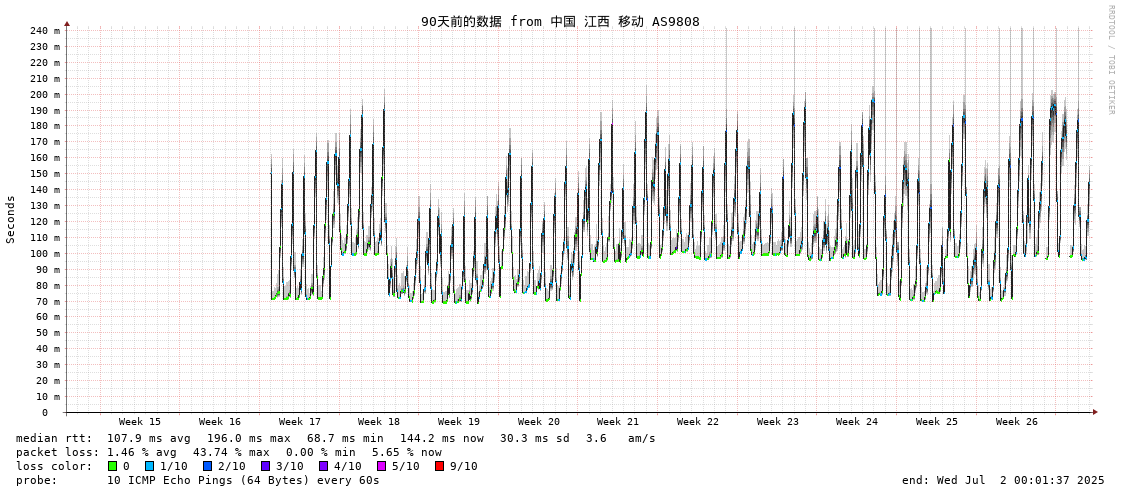Click the 'Week 25' axis label
The image size is (1121, 494).
[x=937, y=422]
